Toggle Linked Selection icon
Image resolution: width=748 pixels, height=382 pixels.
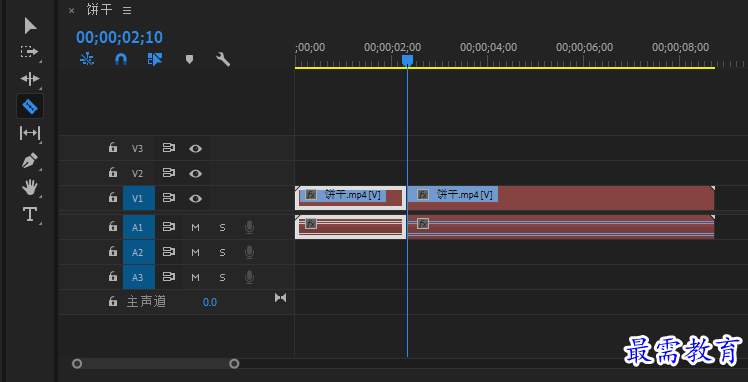(x=155, y=59)
